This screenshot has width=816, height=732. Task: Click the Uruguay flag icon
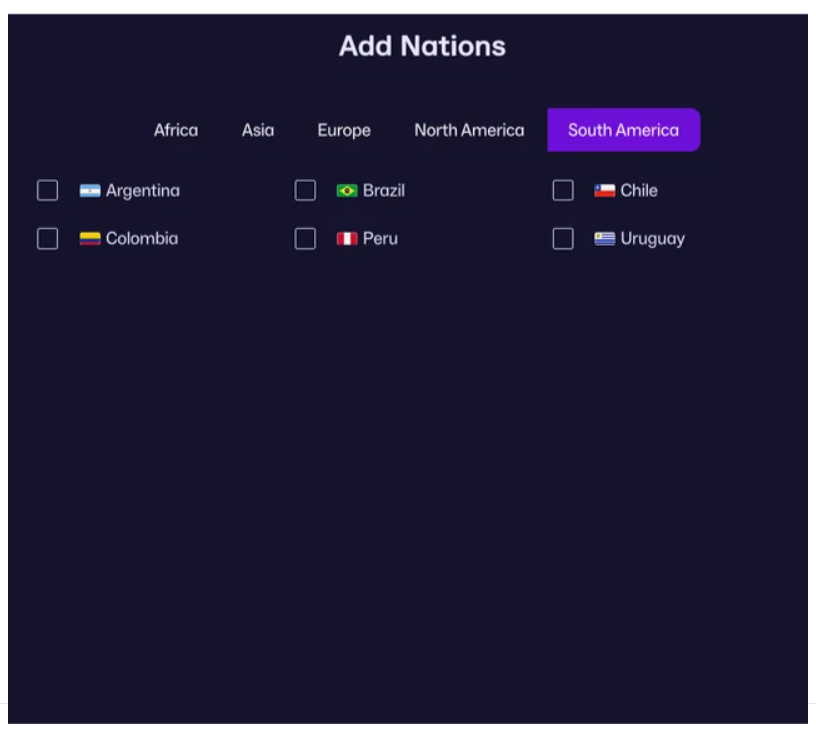(x=604, y=239)
